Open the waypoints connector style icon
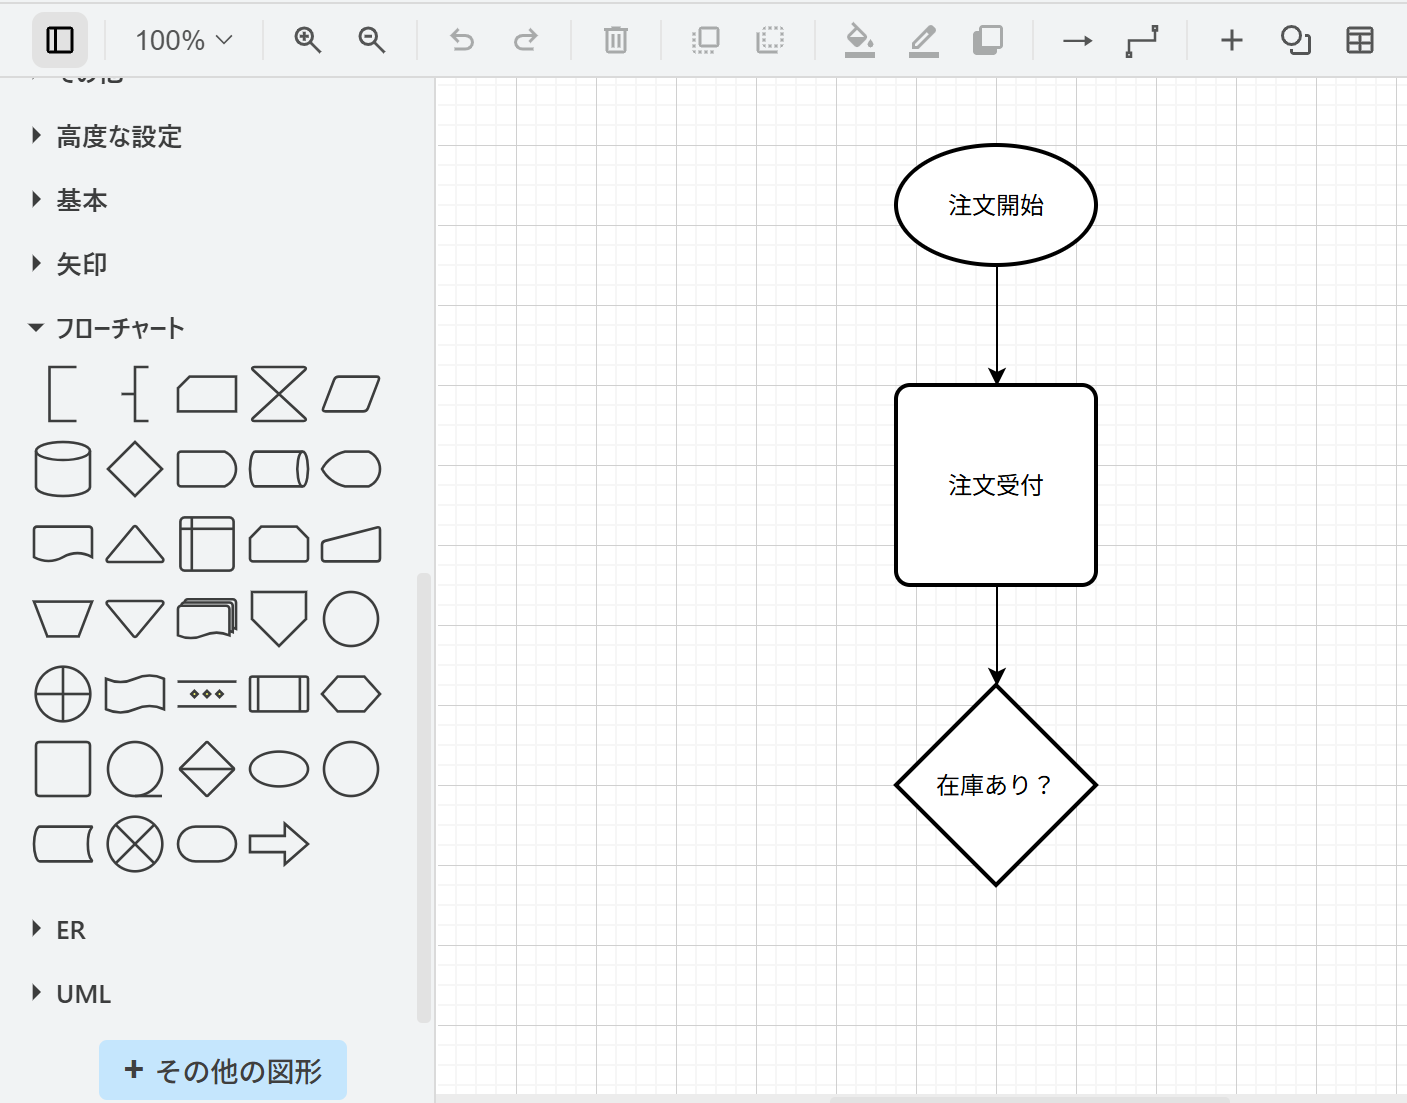Screen dimensions: 1407x1103 (x=1141, y=40)
